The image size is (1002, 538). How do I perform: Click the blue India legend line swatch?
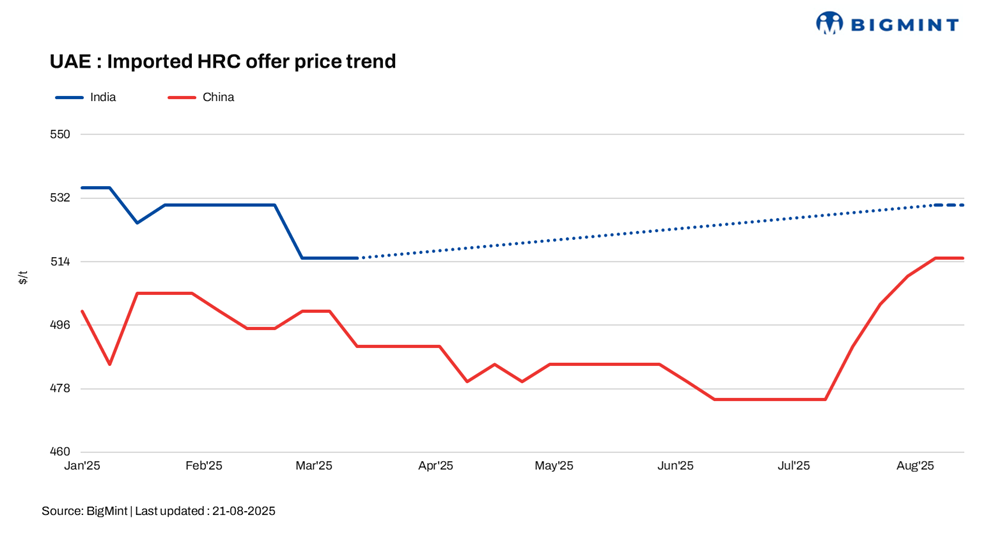[x=68, y=97]
